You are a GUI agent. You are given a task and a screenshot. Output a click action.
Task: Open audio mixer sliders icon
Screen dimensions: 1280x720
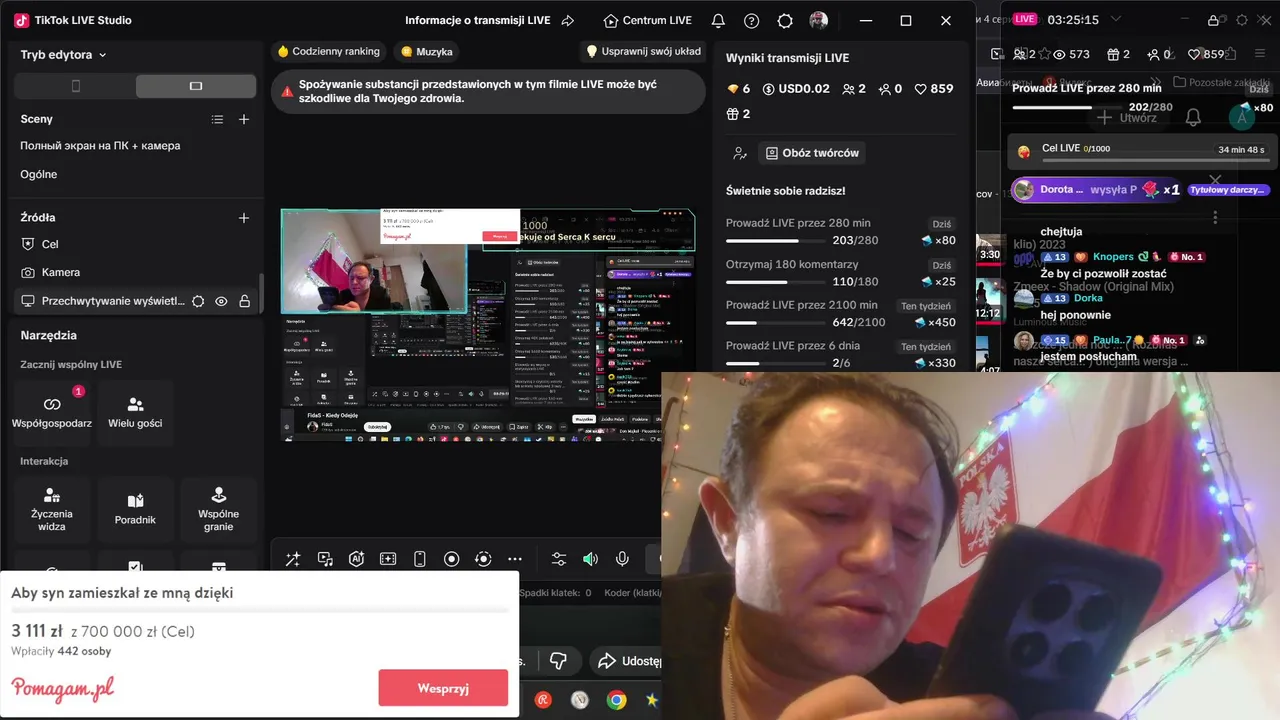click(x=559, y=559)
